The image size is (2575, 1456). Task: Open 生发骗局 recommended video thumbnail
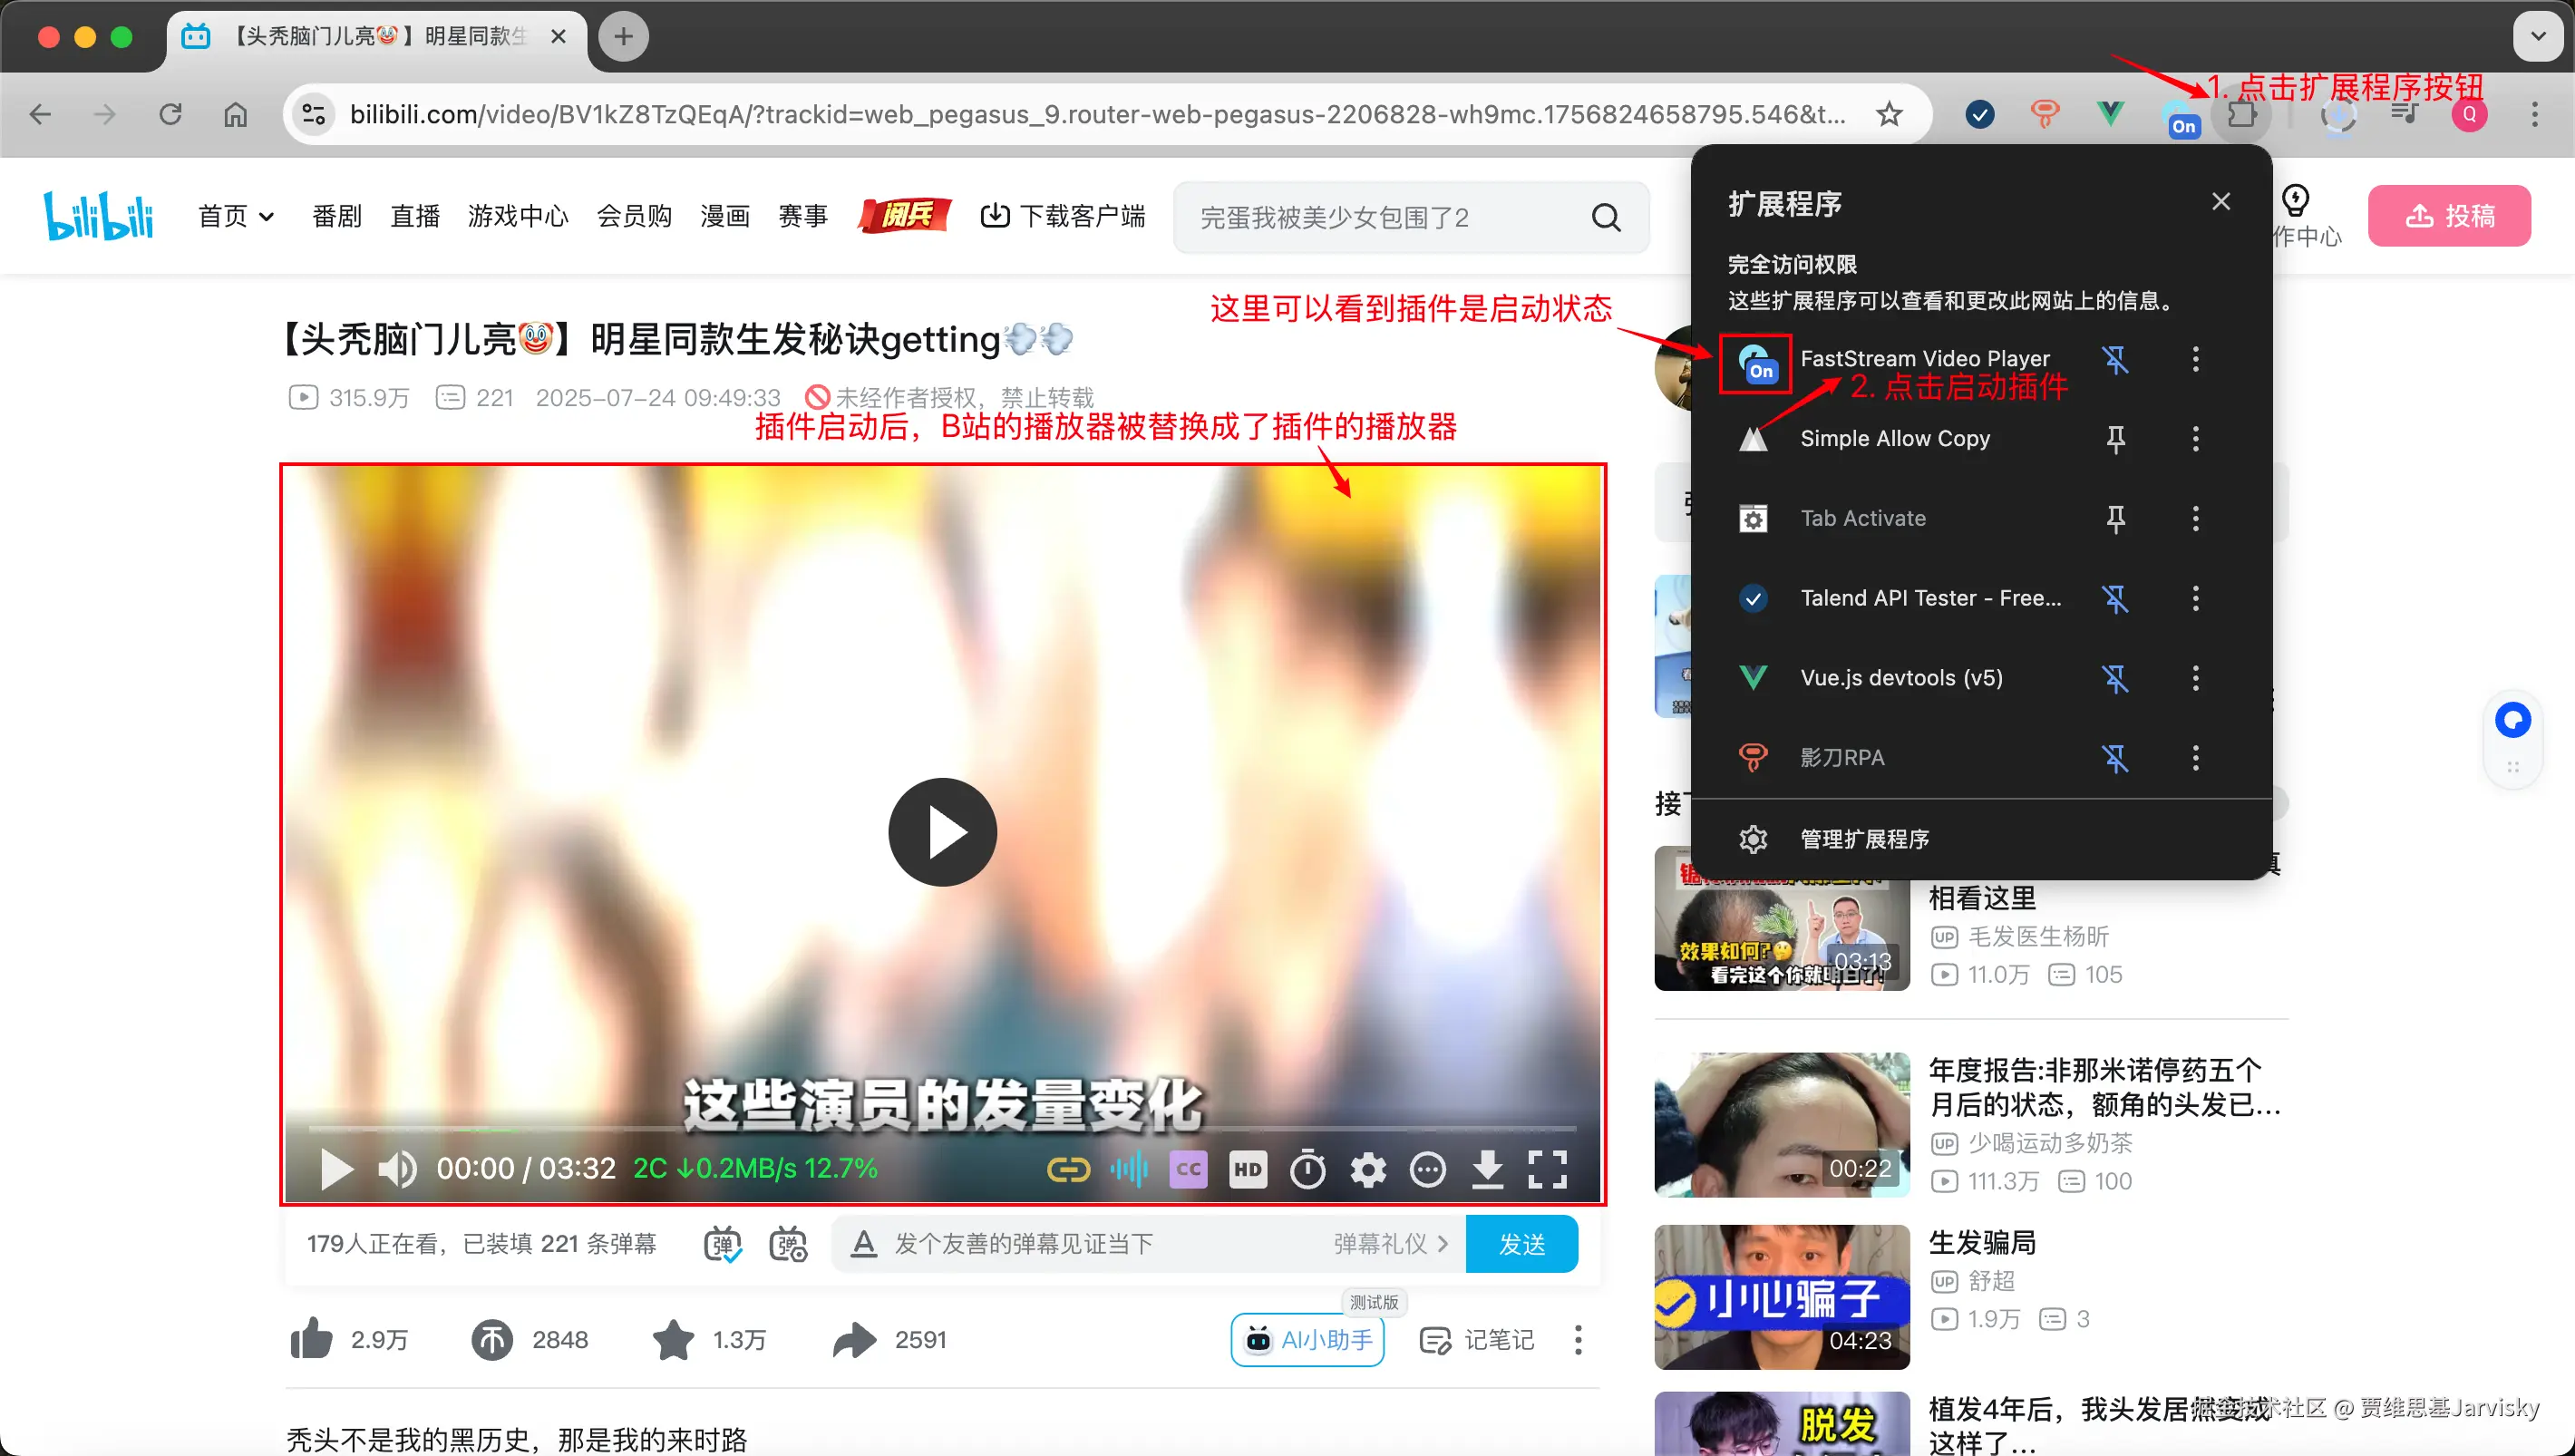click(x=1781, y=1297)
